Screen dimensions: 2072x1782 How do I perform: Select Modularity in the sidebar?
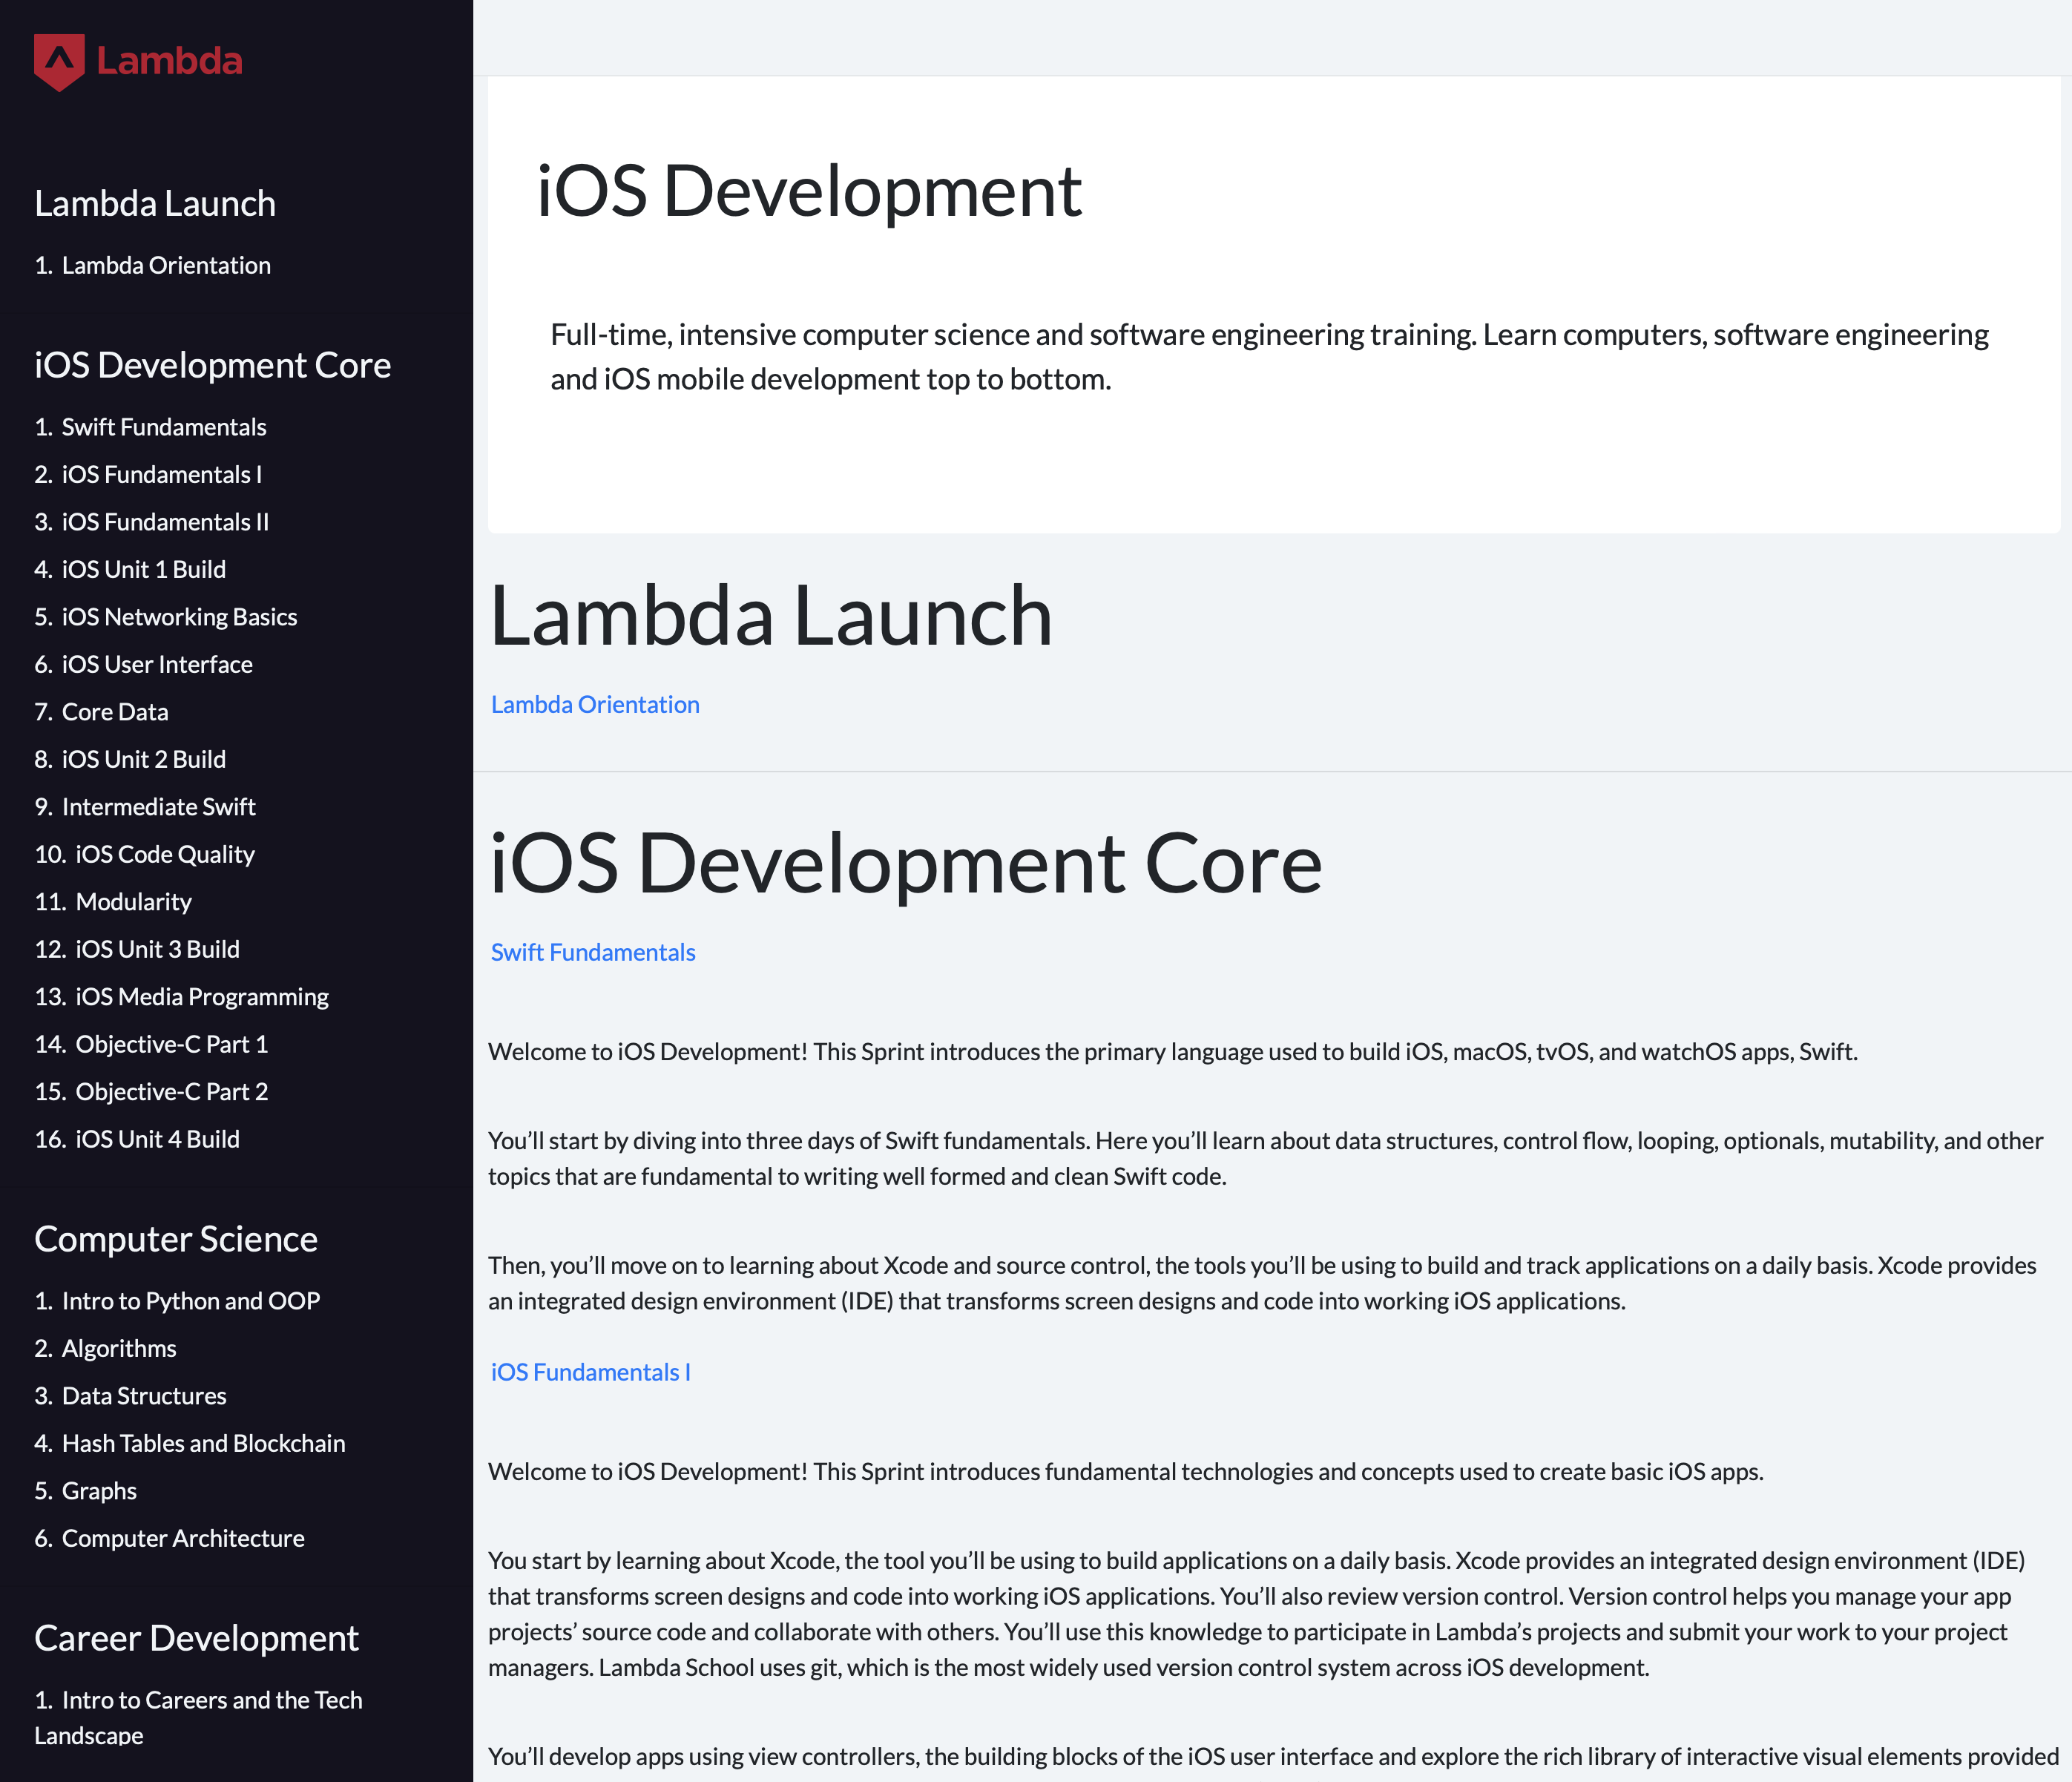point(133,902)
